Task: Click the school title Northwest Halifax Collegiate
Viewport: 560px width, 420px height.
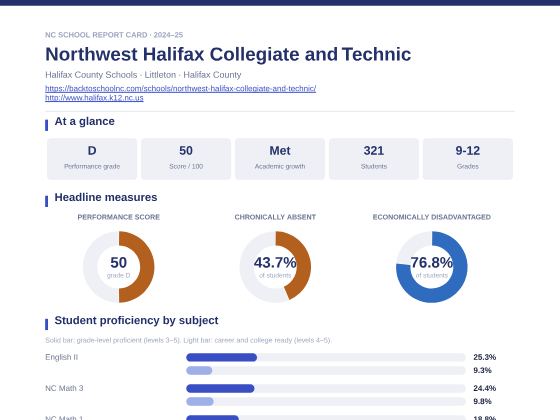Action: point(228,54)
